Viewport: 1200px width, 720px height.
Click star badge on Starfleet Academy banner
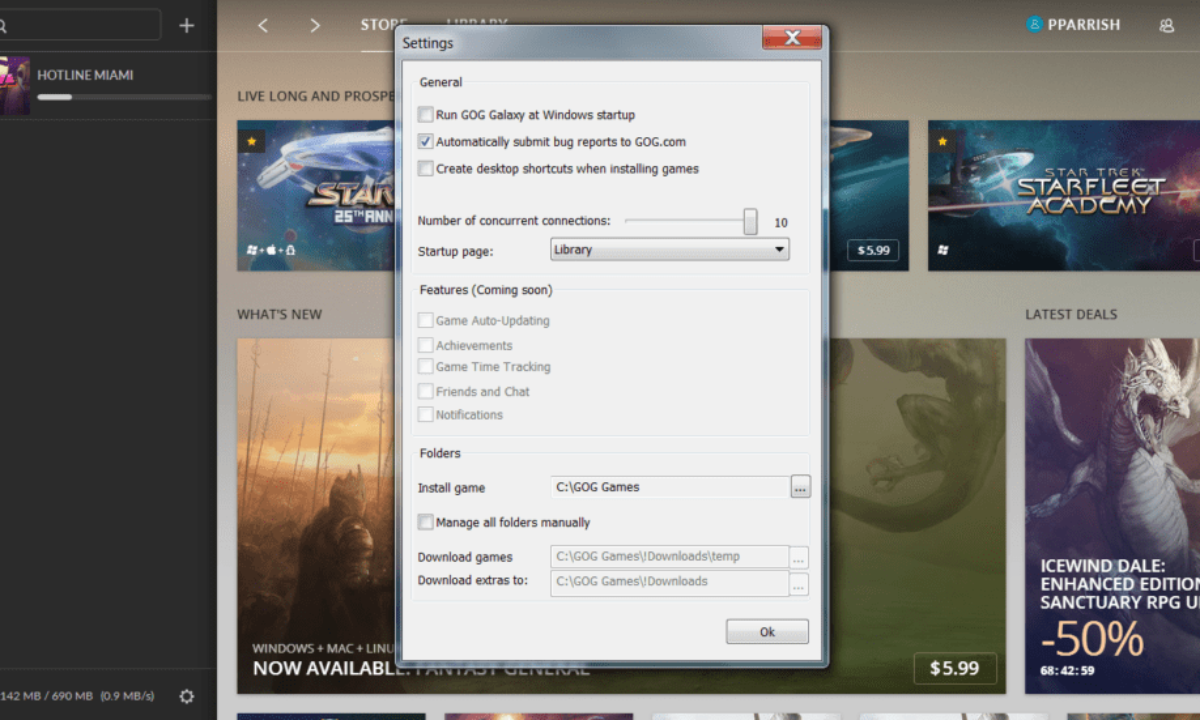[x=941, y=142]
